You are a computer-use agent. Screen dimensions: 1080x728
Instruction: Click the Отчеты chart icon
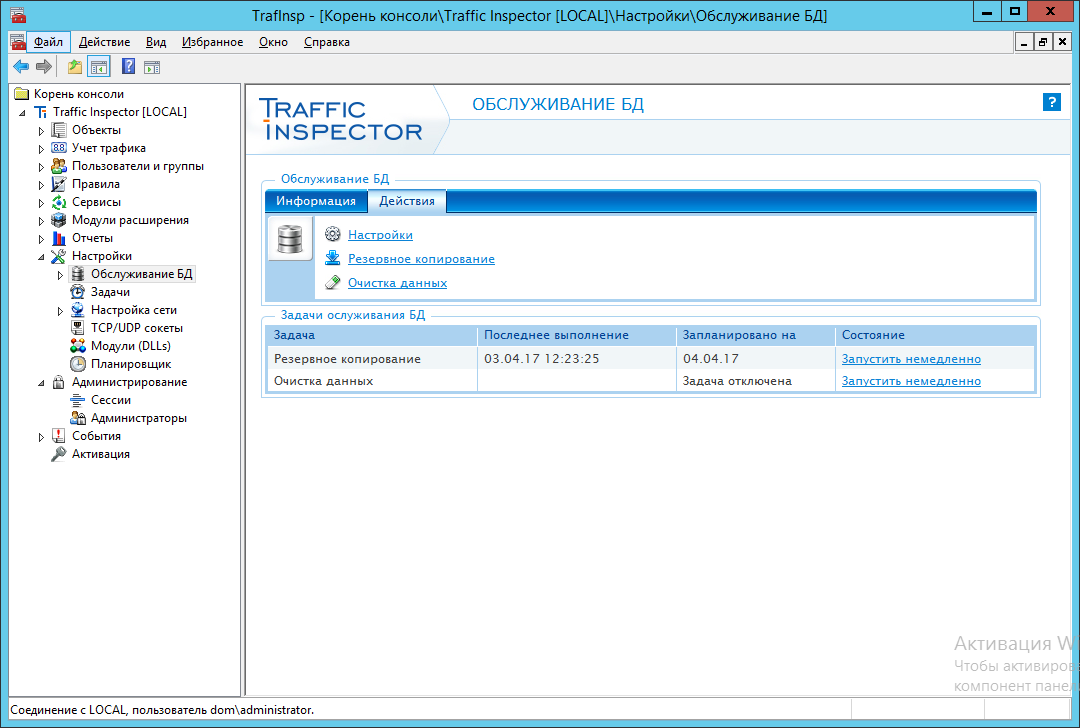click(x=59, y=238)
